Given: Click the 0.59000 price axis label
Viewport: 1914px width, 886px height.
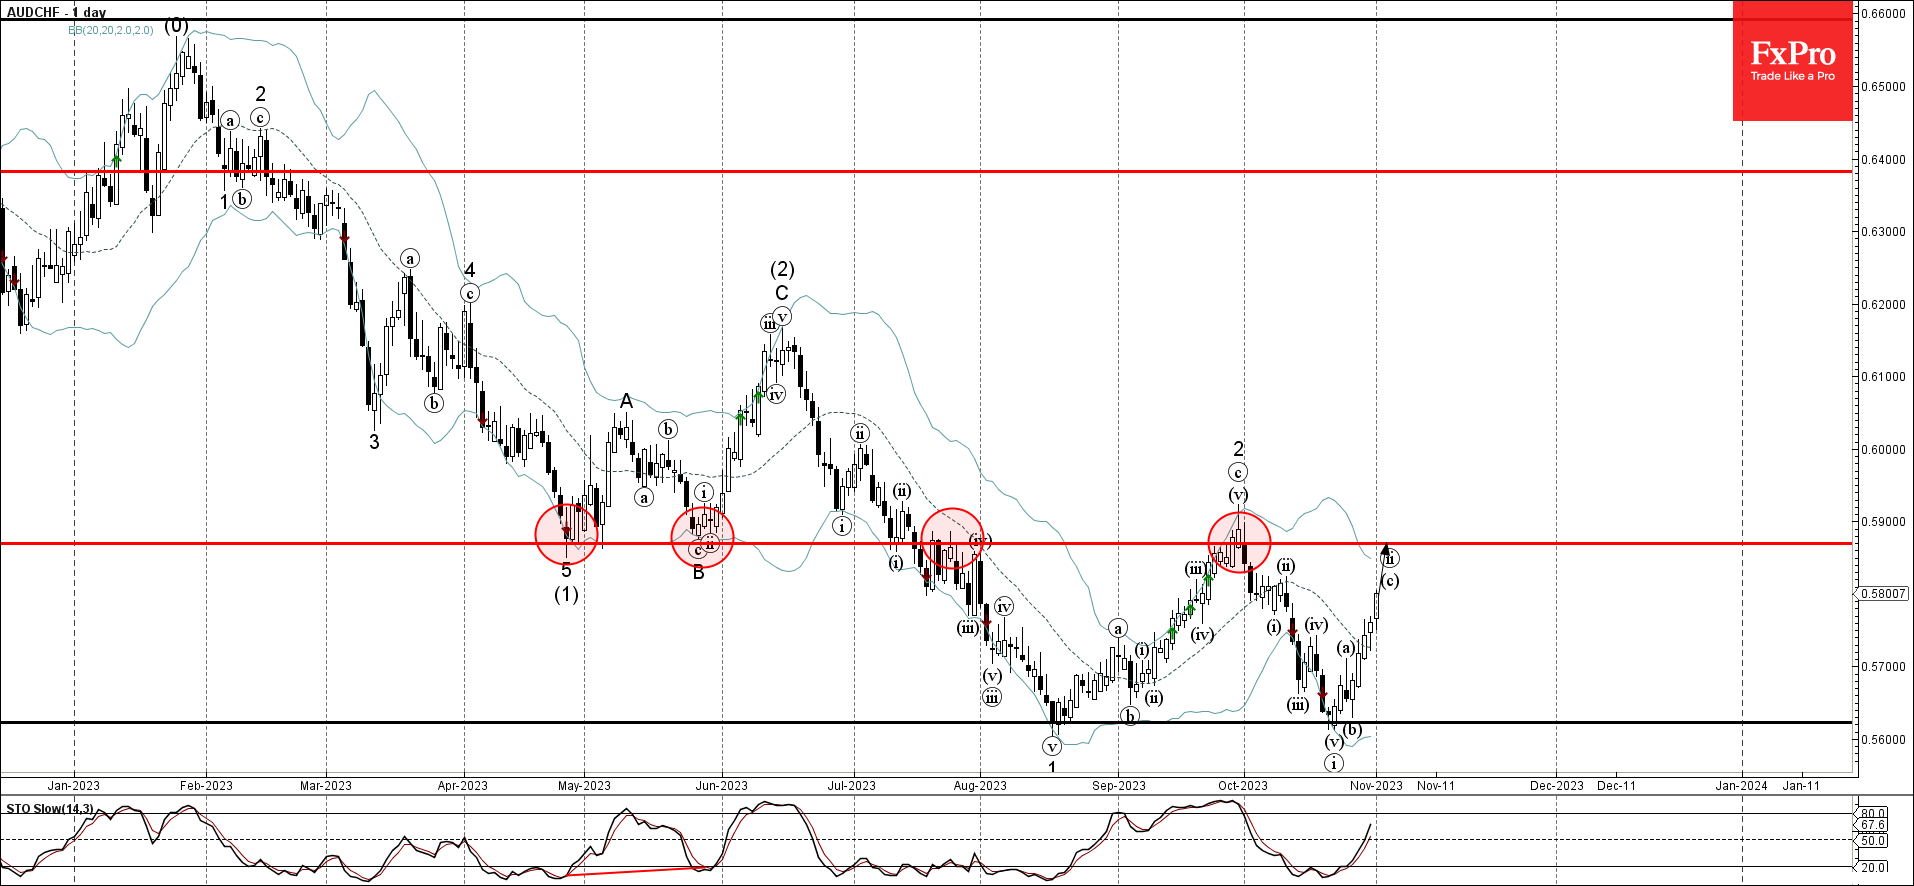Looking at the screenshot, I should (1885, 521).
